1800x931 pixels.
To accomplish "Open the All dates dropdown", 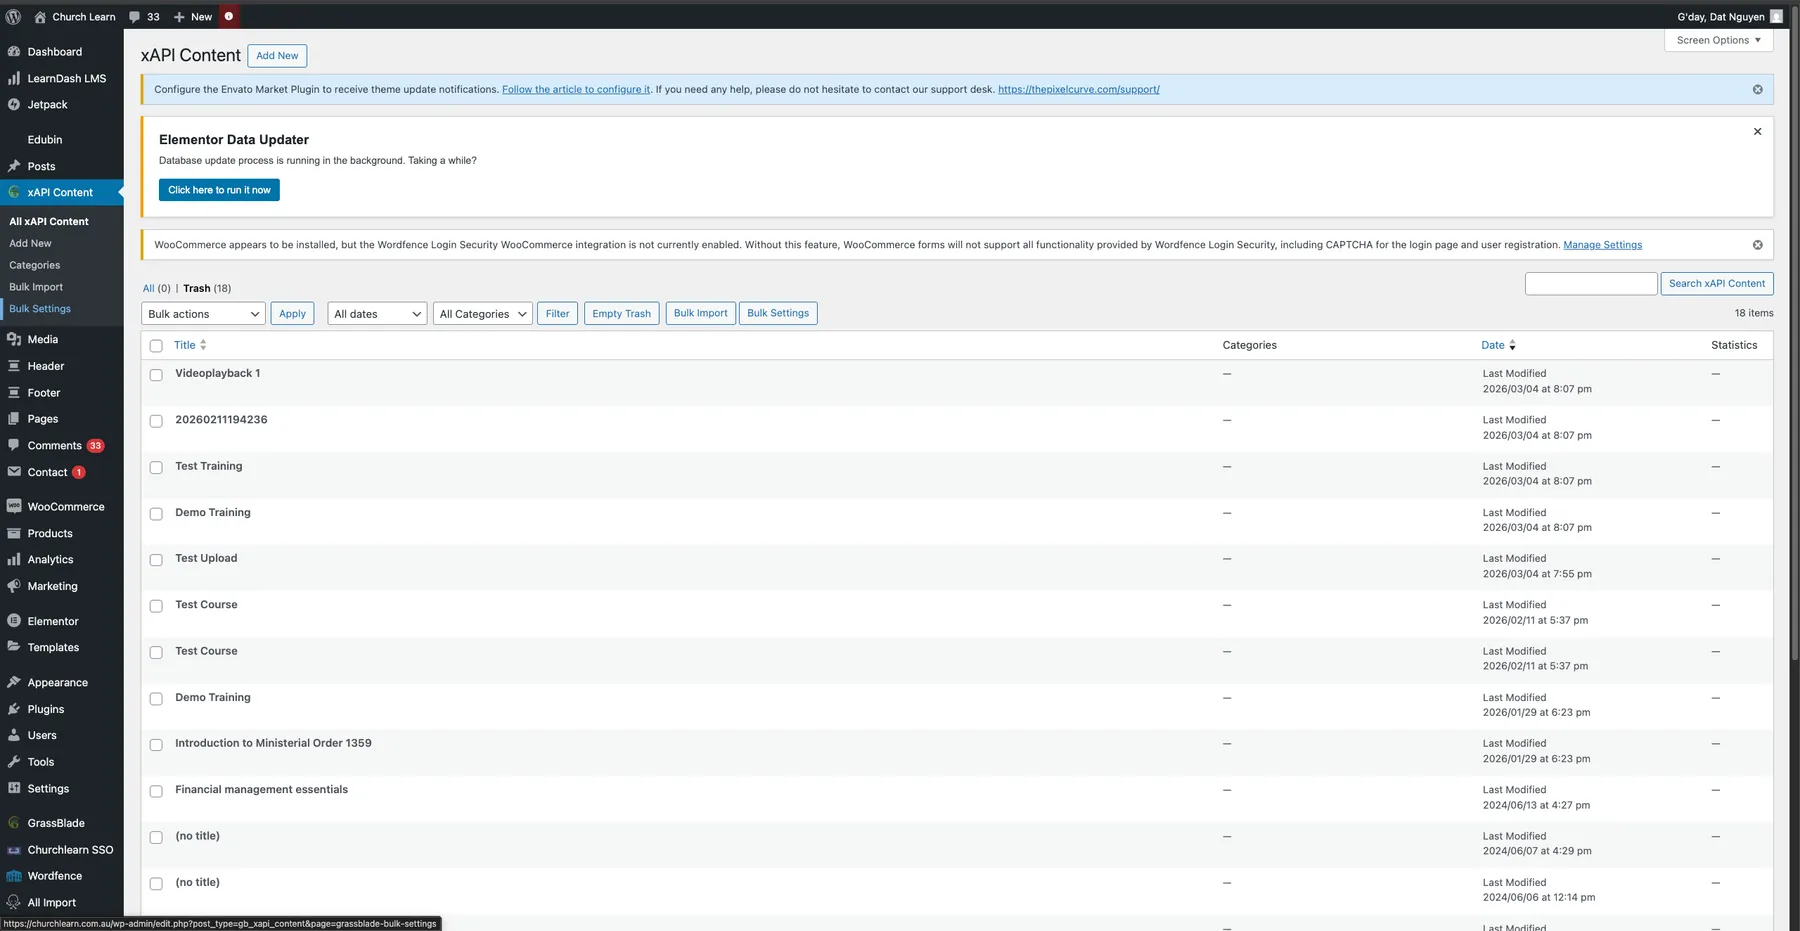I will [377, 314].
